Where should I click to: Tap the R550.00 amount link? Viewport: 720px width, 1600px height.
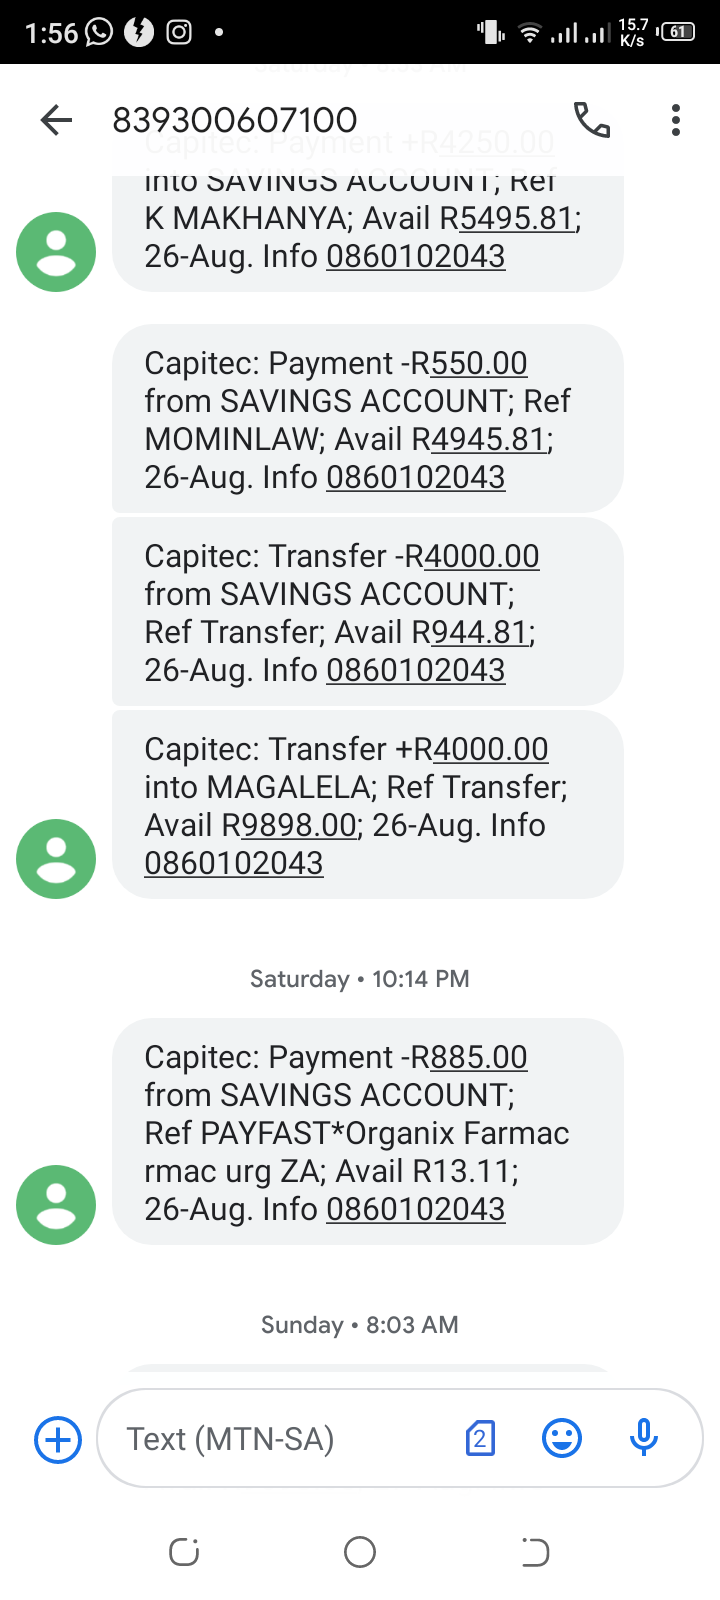click(x=478, y=363)
